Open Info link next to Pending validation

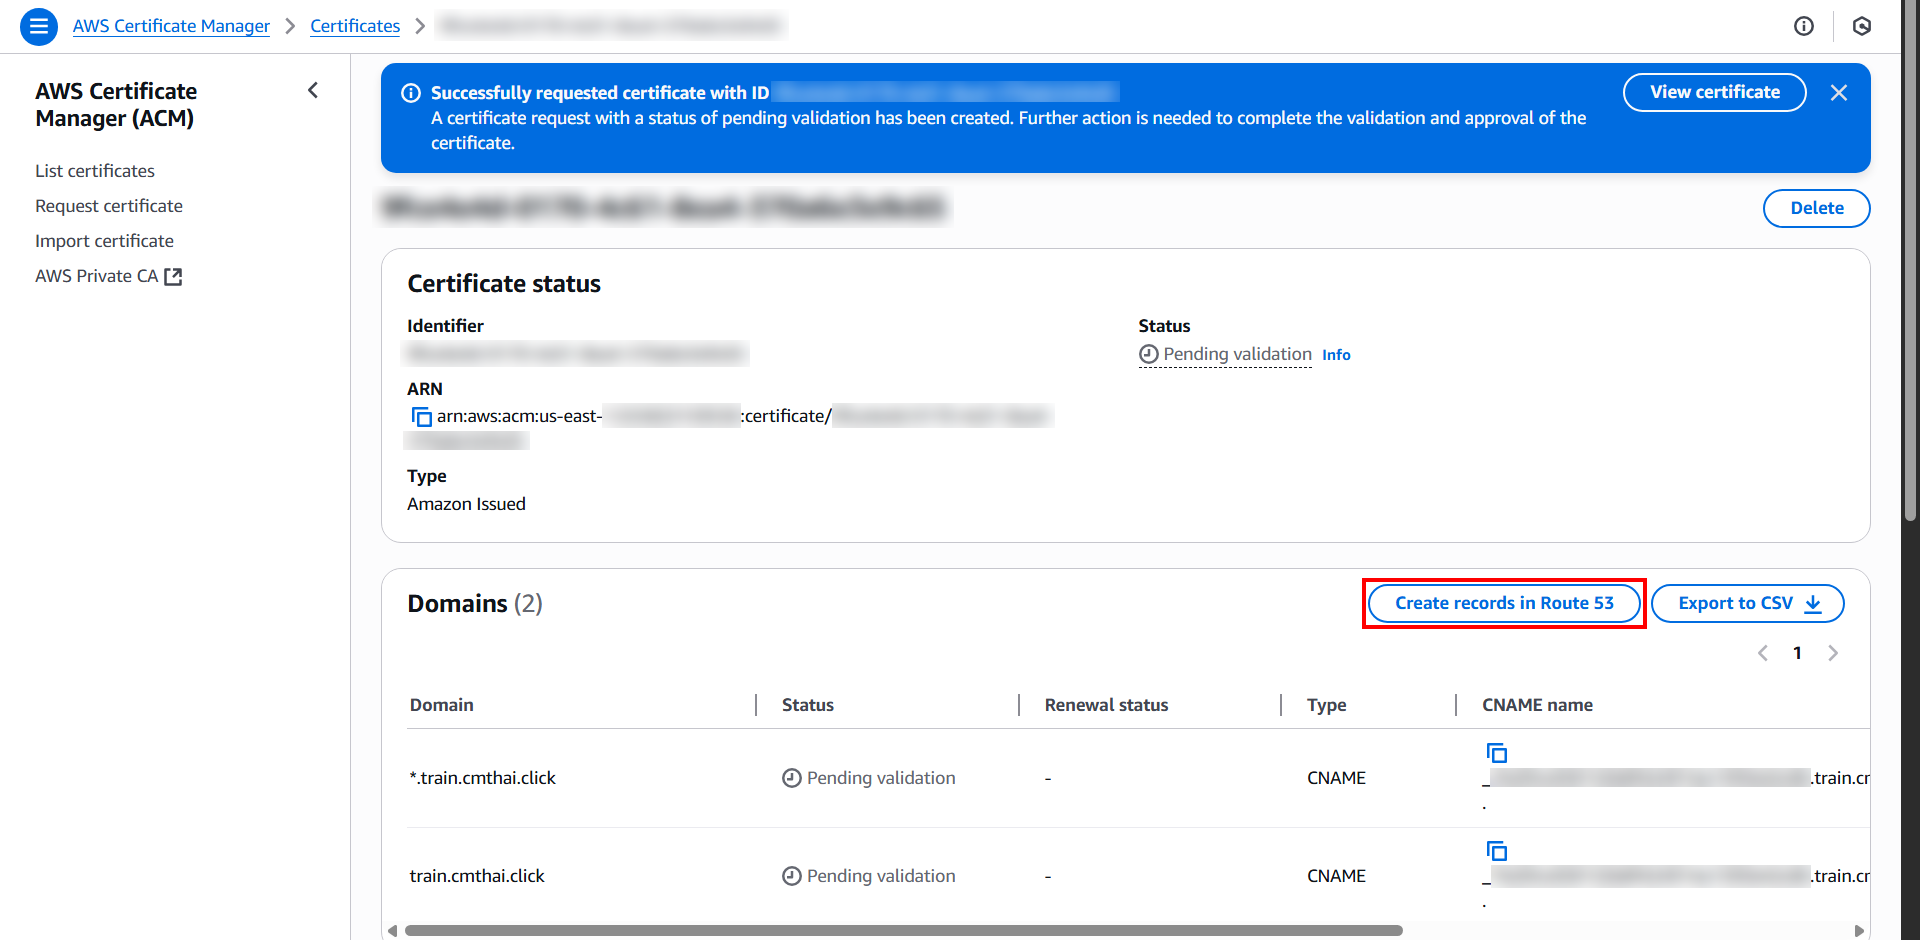(1336, 355)
